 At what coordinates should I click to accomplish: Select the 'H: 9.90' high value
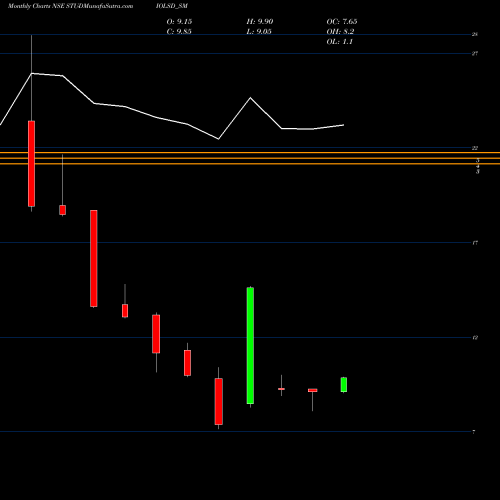[260, 22]
